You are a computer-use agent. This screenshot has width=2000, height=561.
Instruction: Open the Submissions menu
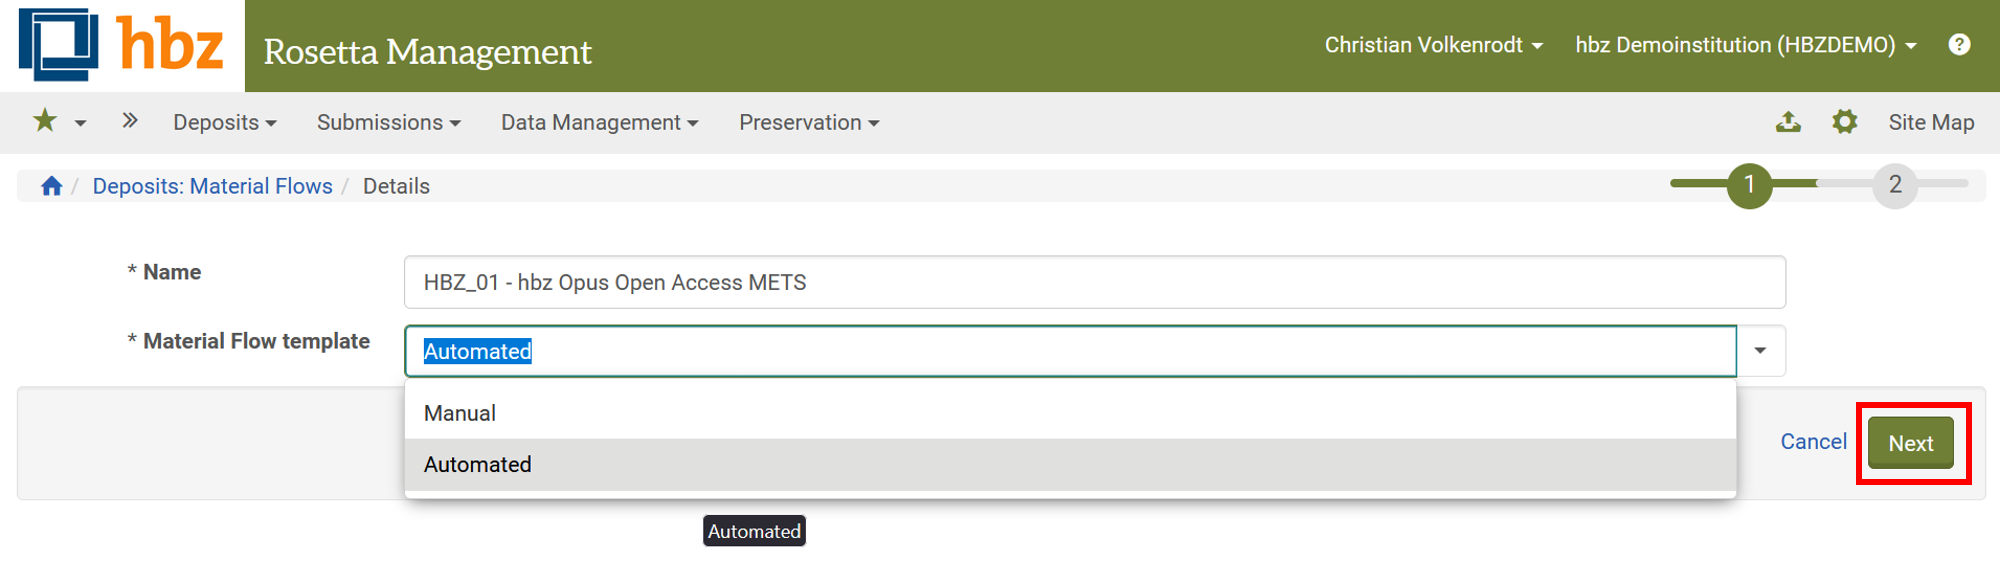coord(388,122)
